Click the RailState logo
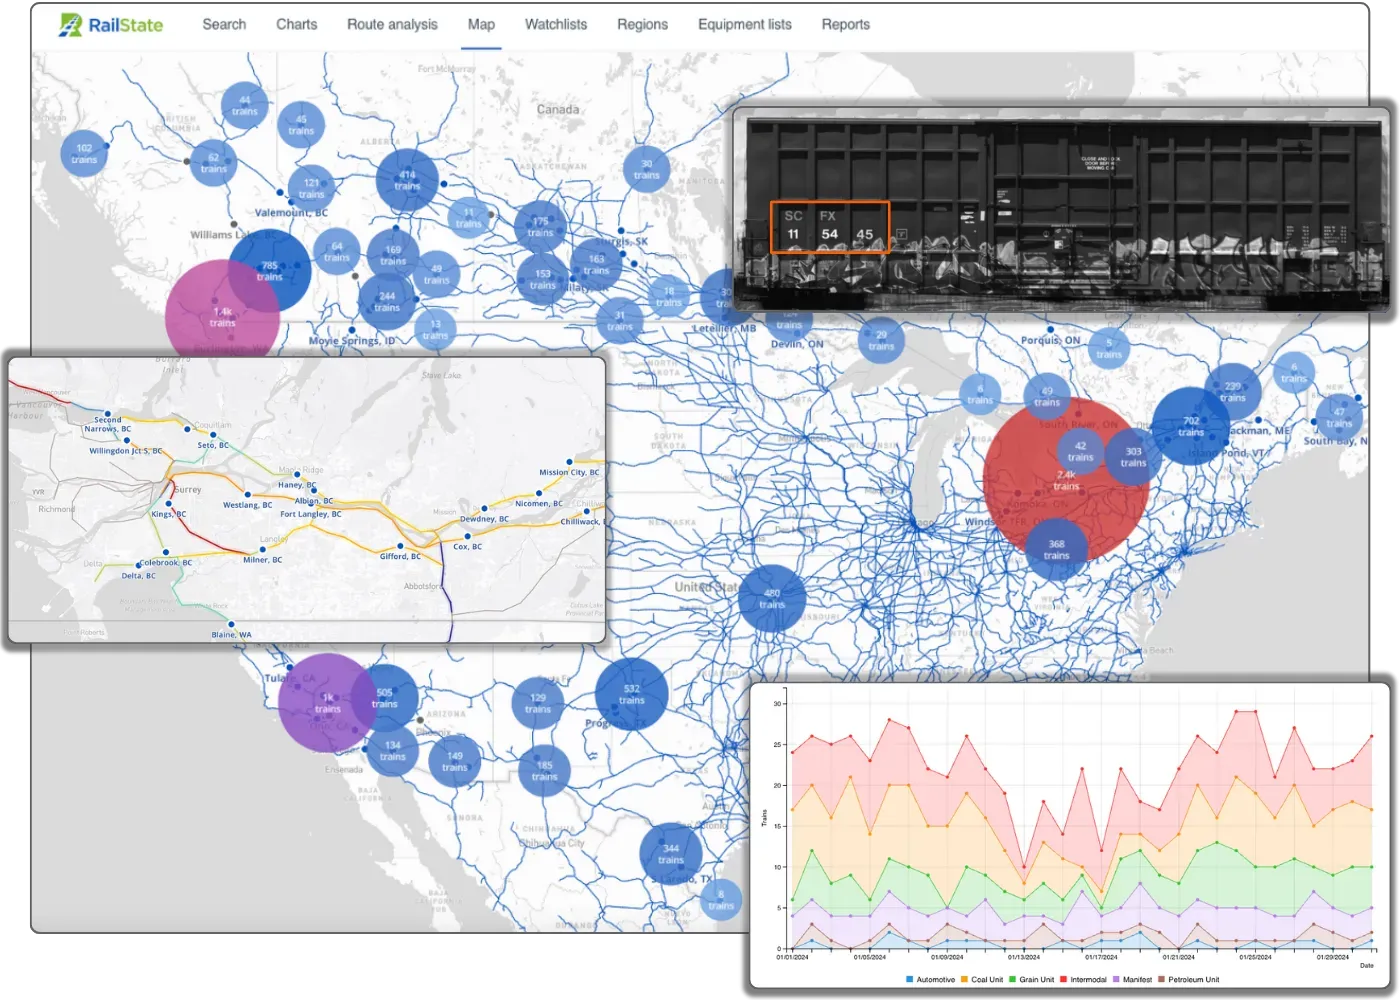Image resolution: width=1400 pixels, height=1000 pixels. click(x=110, y=25)
